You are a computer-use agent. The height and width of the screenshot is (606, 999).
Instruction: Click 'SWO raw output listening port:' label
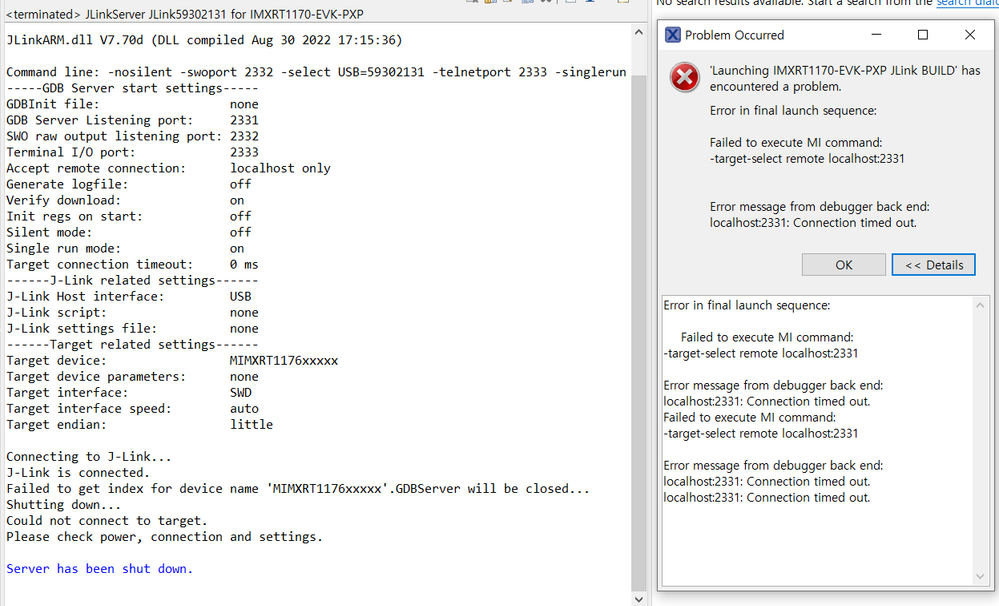114,136
